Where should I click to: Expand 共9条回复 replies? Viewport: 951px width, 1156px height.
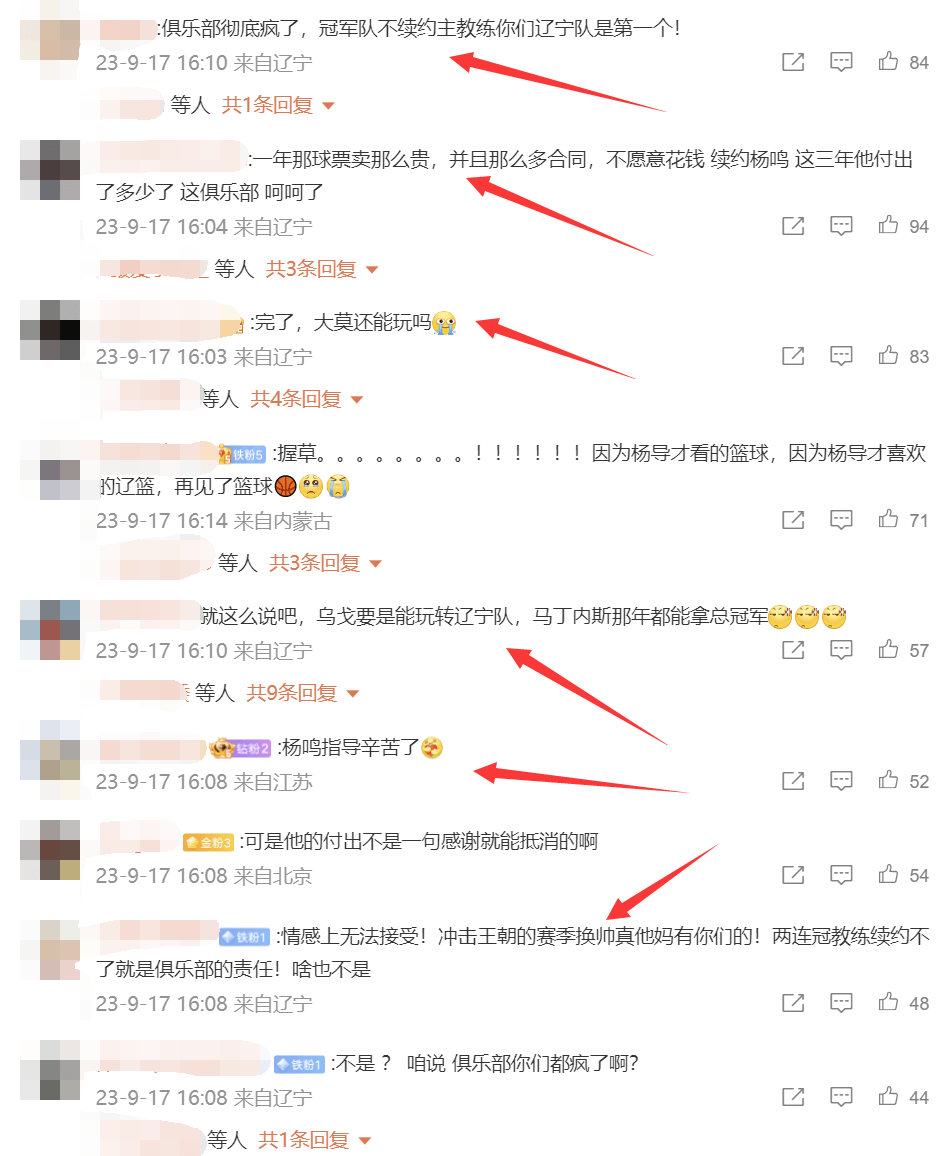302,693
